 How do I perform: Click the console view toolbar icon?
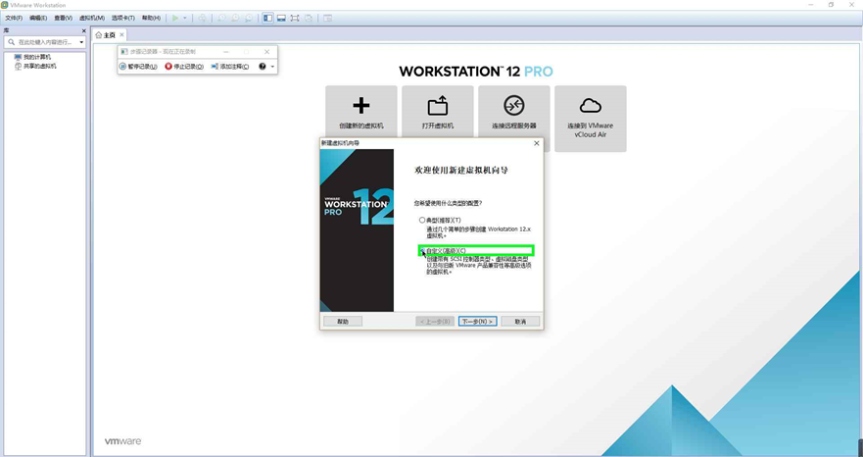pos(327,18)
